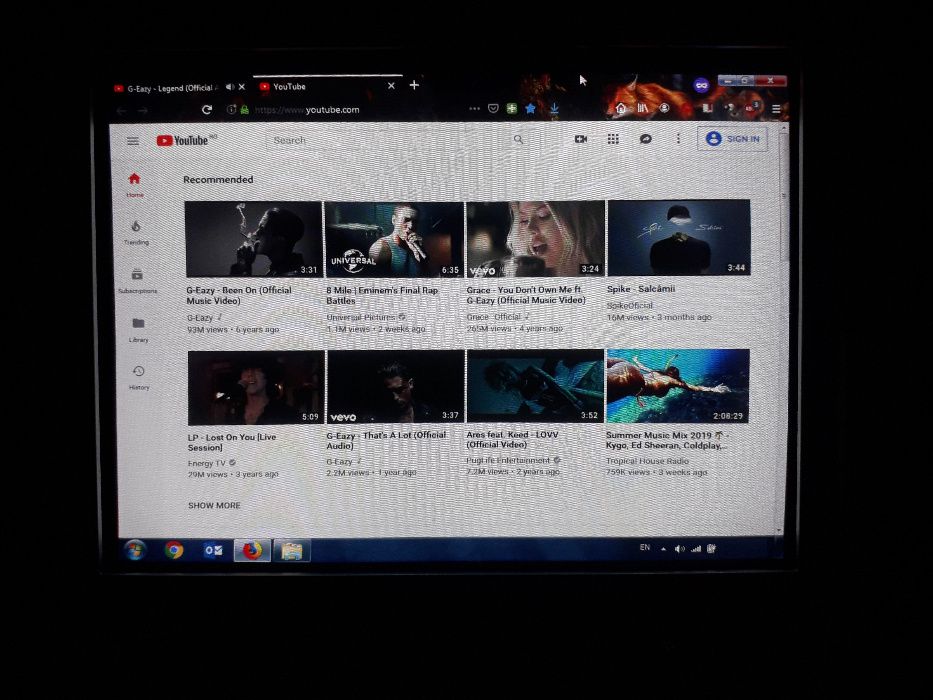The image size is (933, 700).
Task: Open the messages speech bubble icon
Action: tap(646, 139)
